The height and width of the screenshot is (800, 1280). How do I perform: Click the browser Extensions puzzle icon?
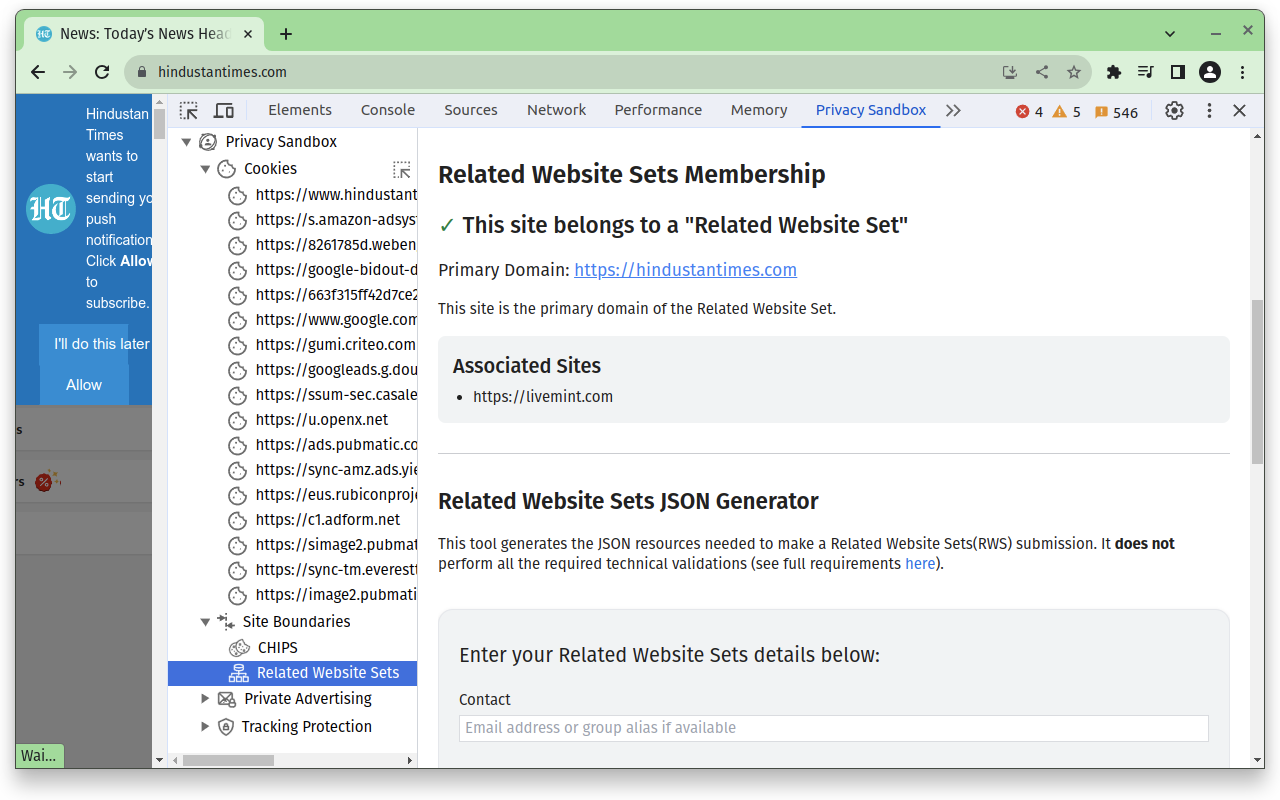click(x=1113, y=71)
